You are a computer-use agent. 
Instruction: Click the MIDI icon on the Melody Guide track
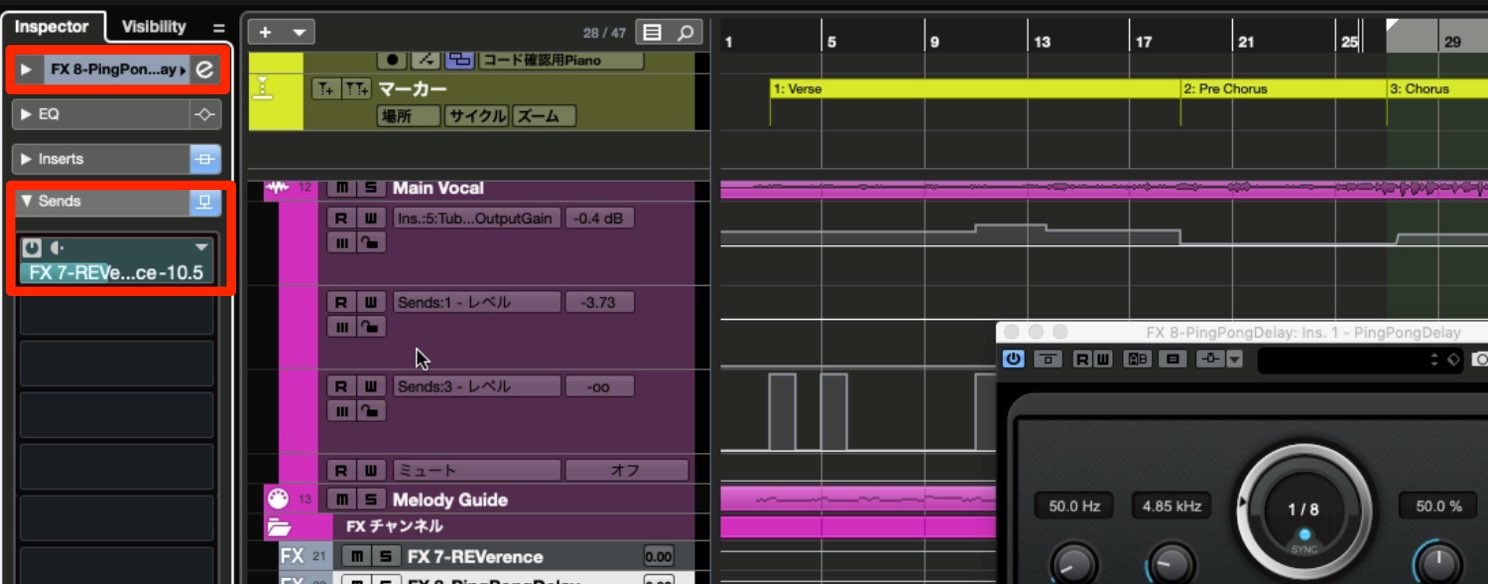[277, 499]
